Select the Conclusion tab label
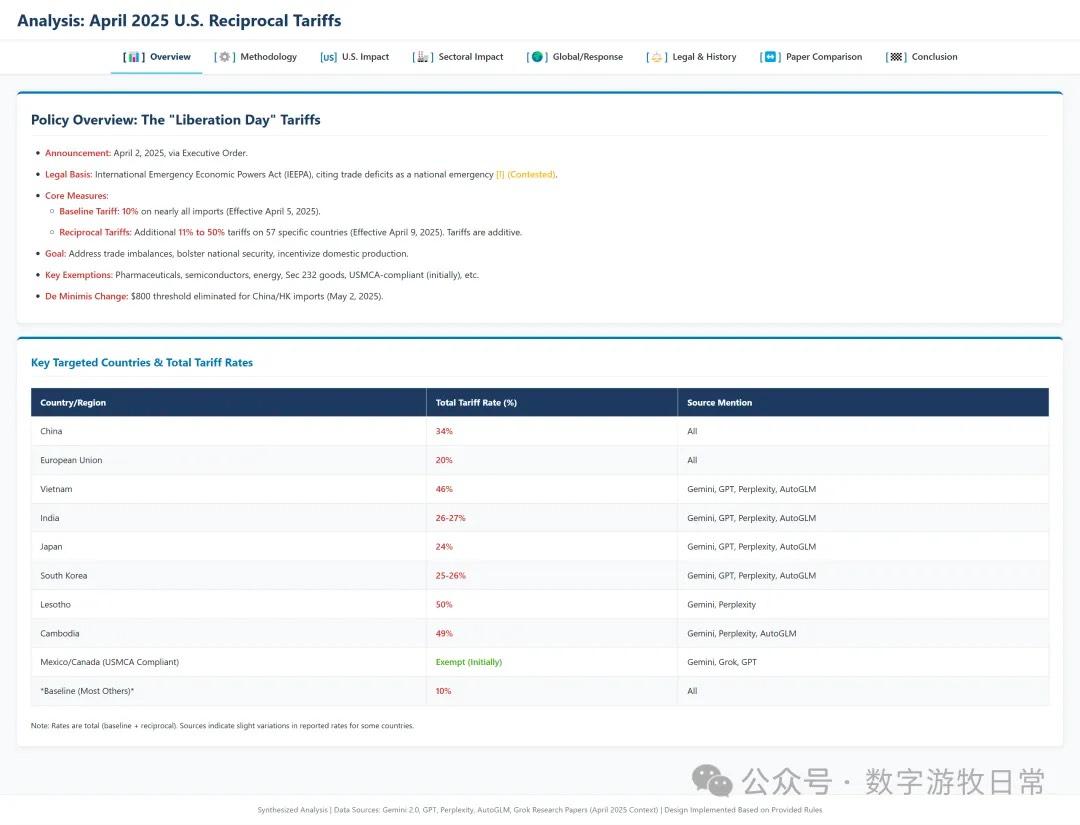This screenshot has height=825, width=1080. (934, 57)
